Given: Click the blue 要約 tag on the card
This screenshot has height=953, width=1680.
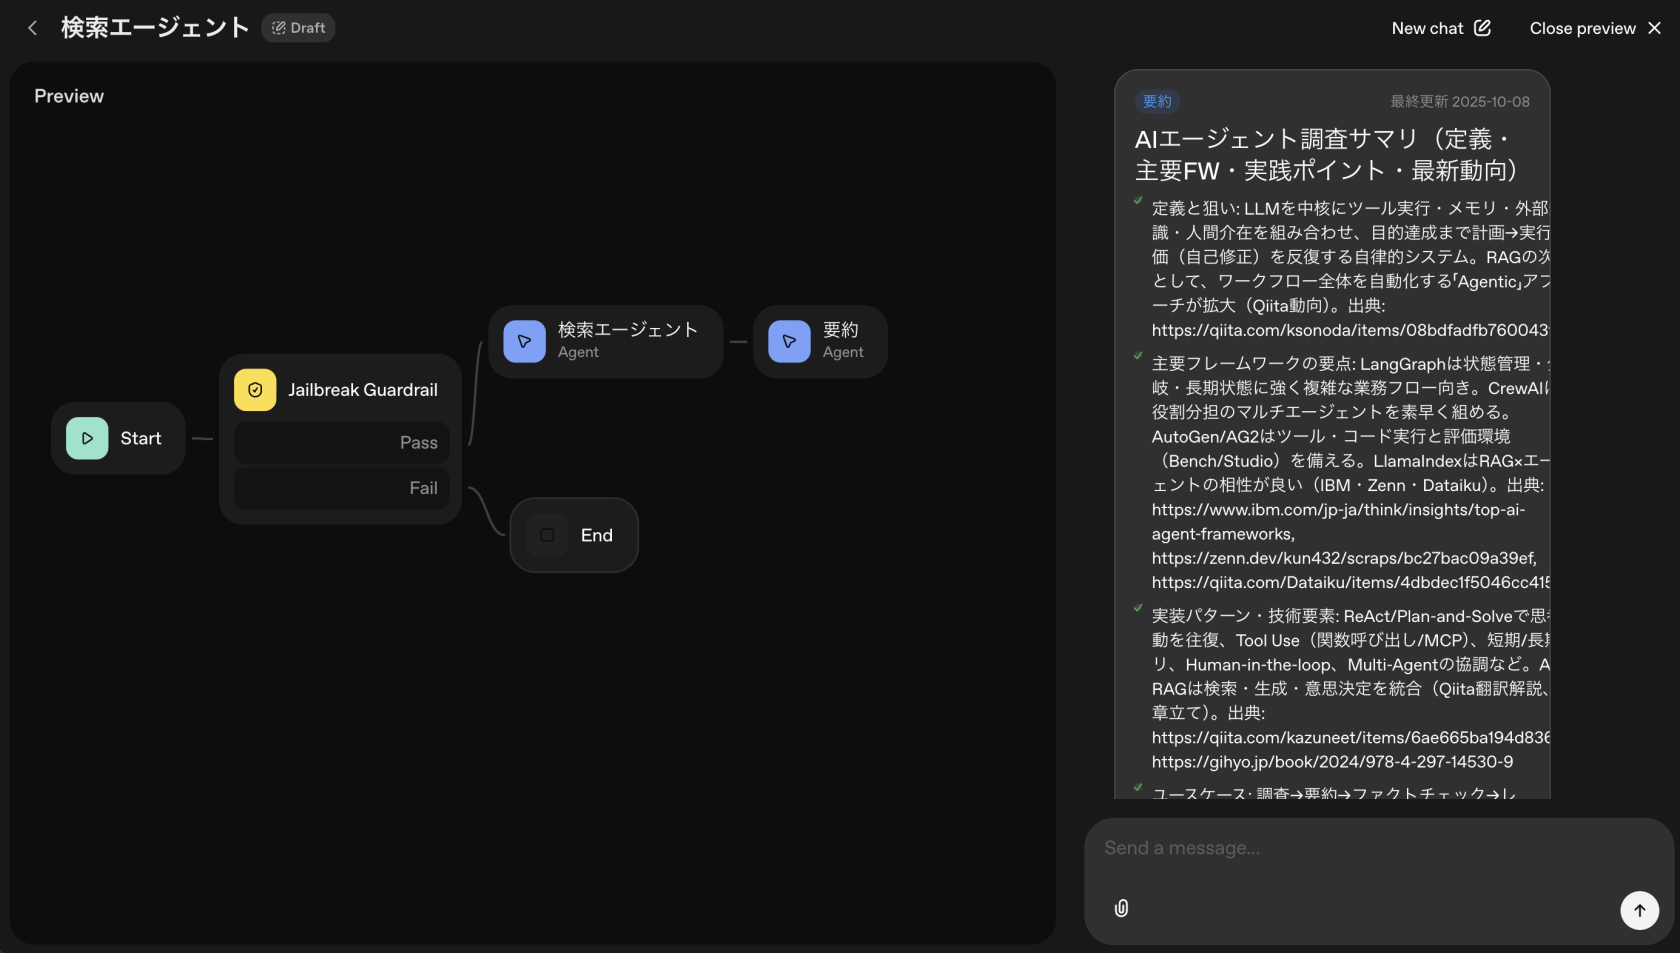Looking at the screenshot, I should (x=1157, y=102).
